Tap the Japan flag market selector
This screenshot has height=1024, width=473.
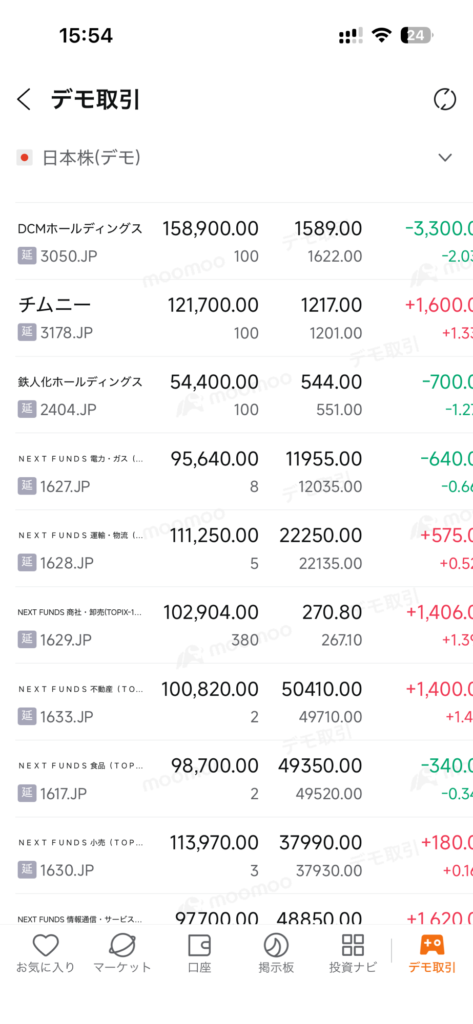point(25,157)
